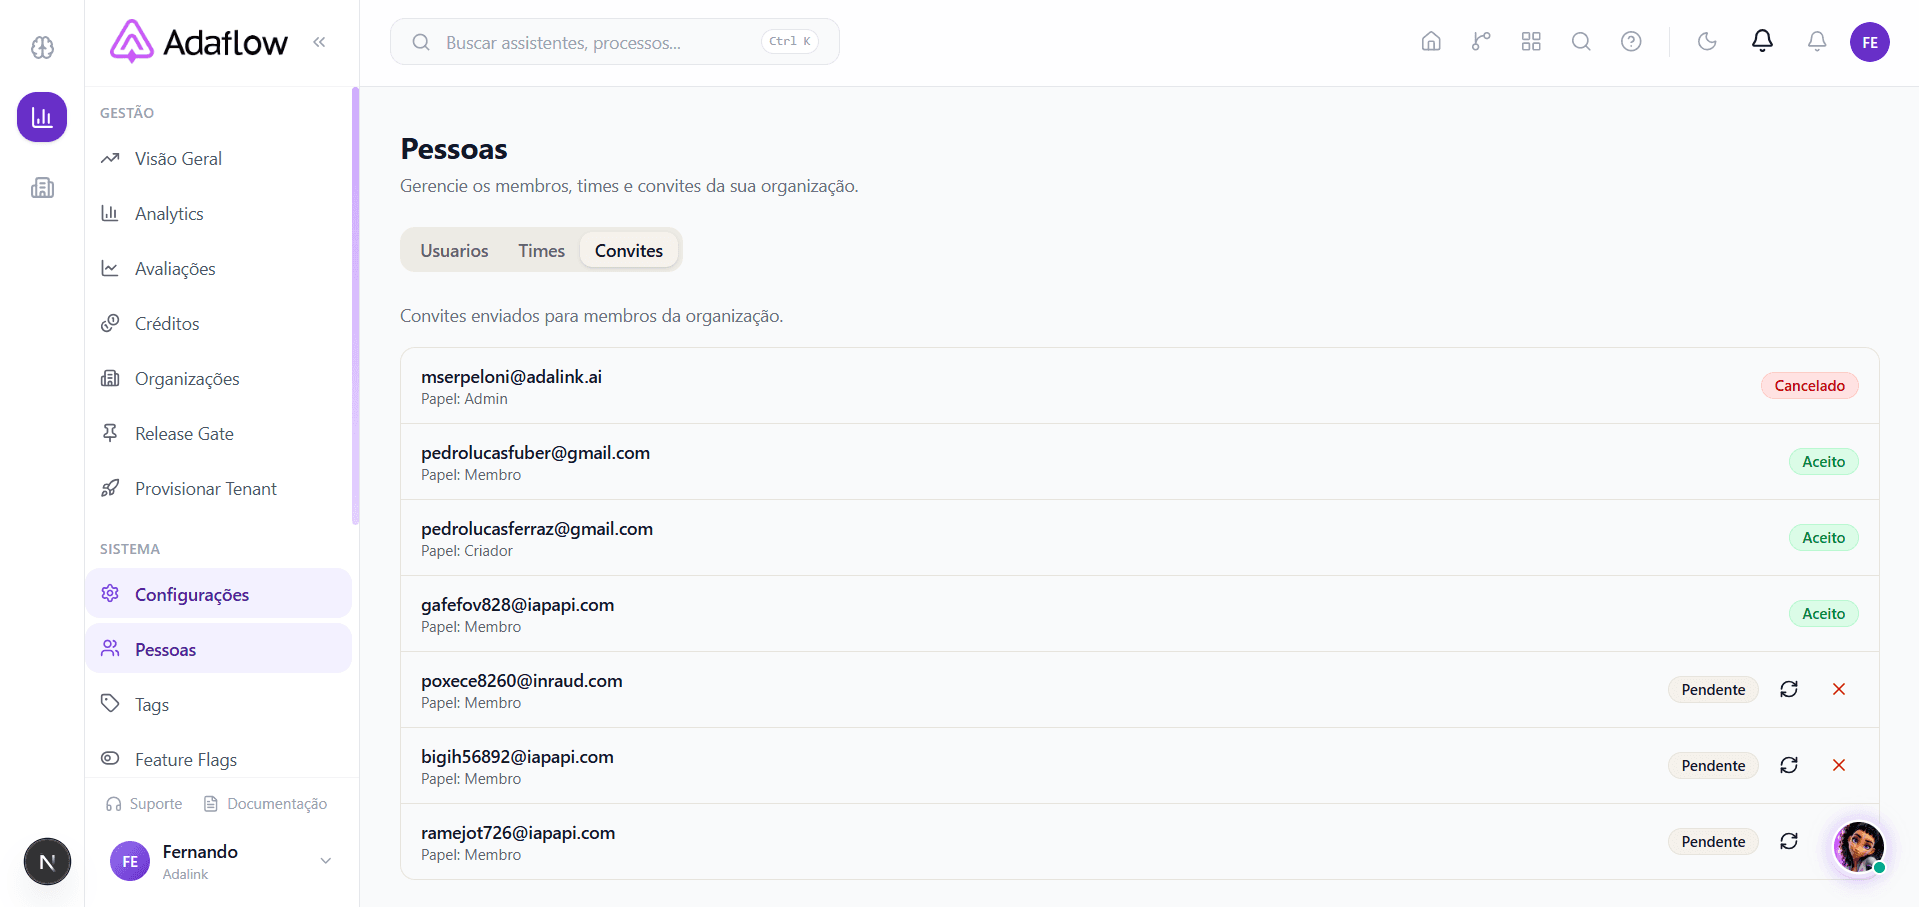This screenshot has height=907, width=1919.
Task: Open Organizações sidebar item
Action: click(218, 379)
